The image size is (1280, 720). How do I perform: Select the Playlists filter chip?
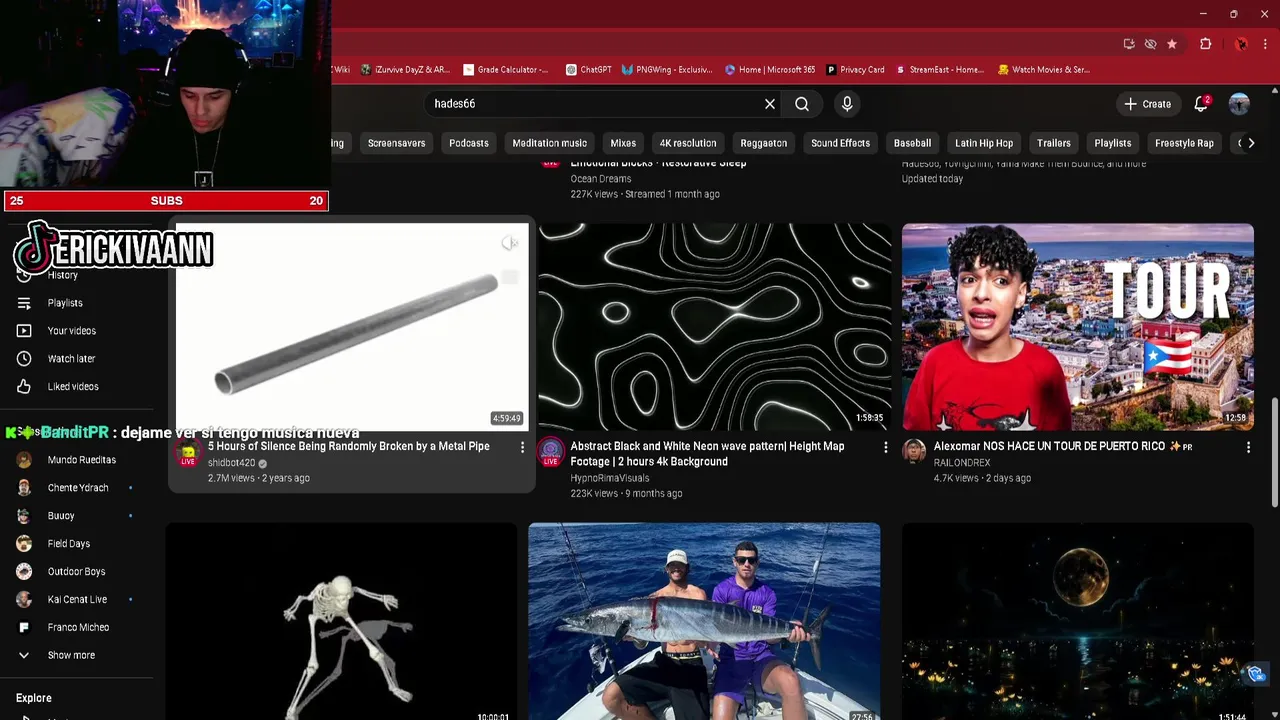tap(1113, 143)
